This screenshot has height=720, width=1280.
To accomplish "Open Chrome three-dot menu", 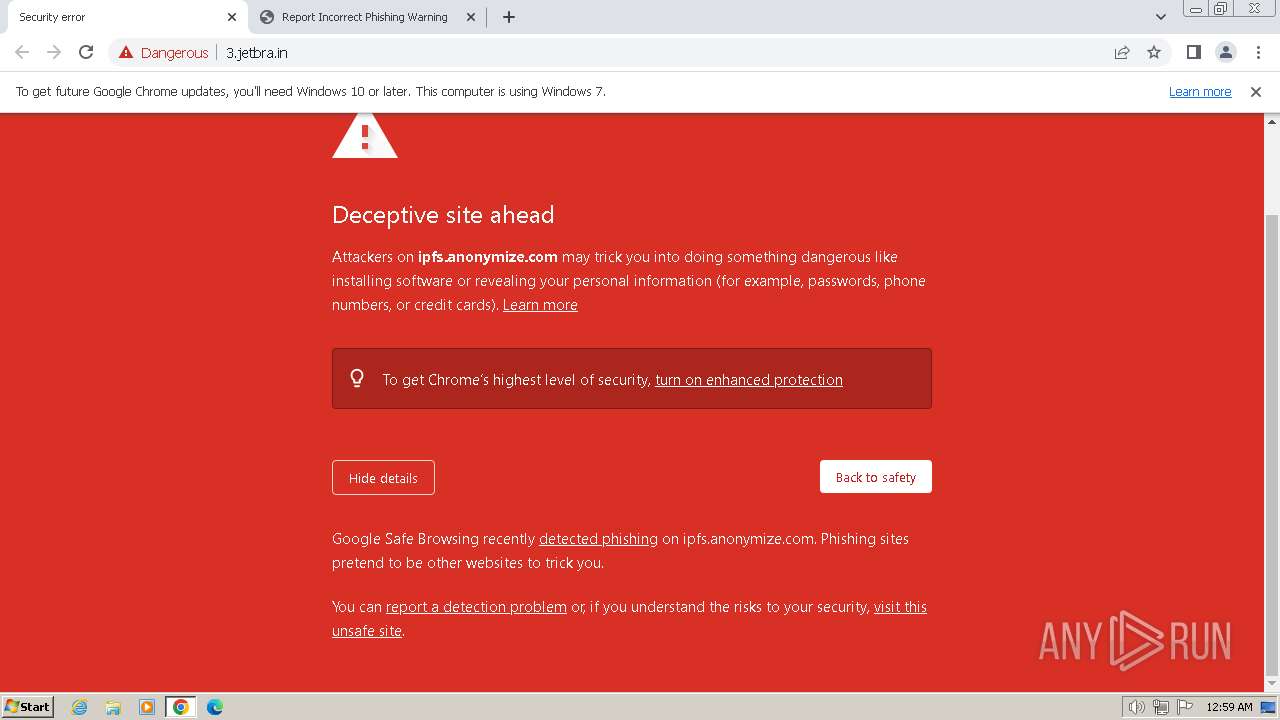I will pos(1258,52).
